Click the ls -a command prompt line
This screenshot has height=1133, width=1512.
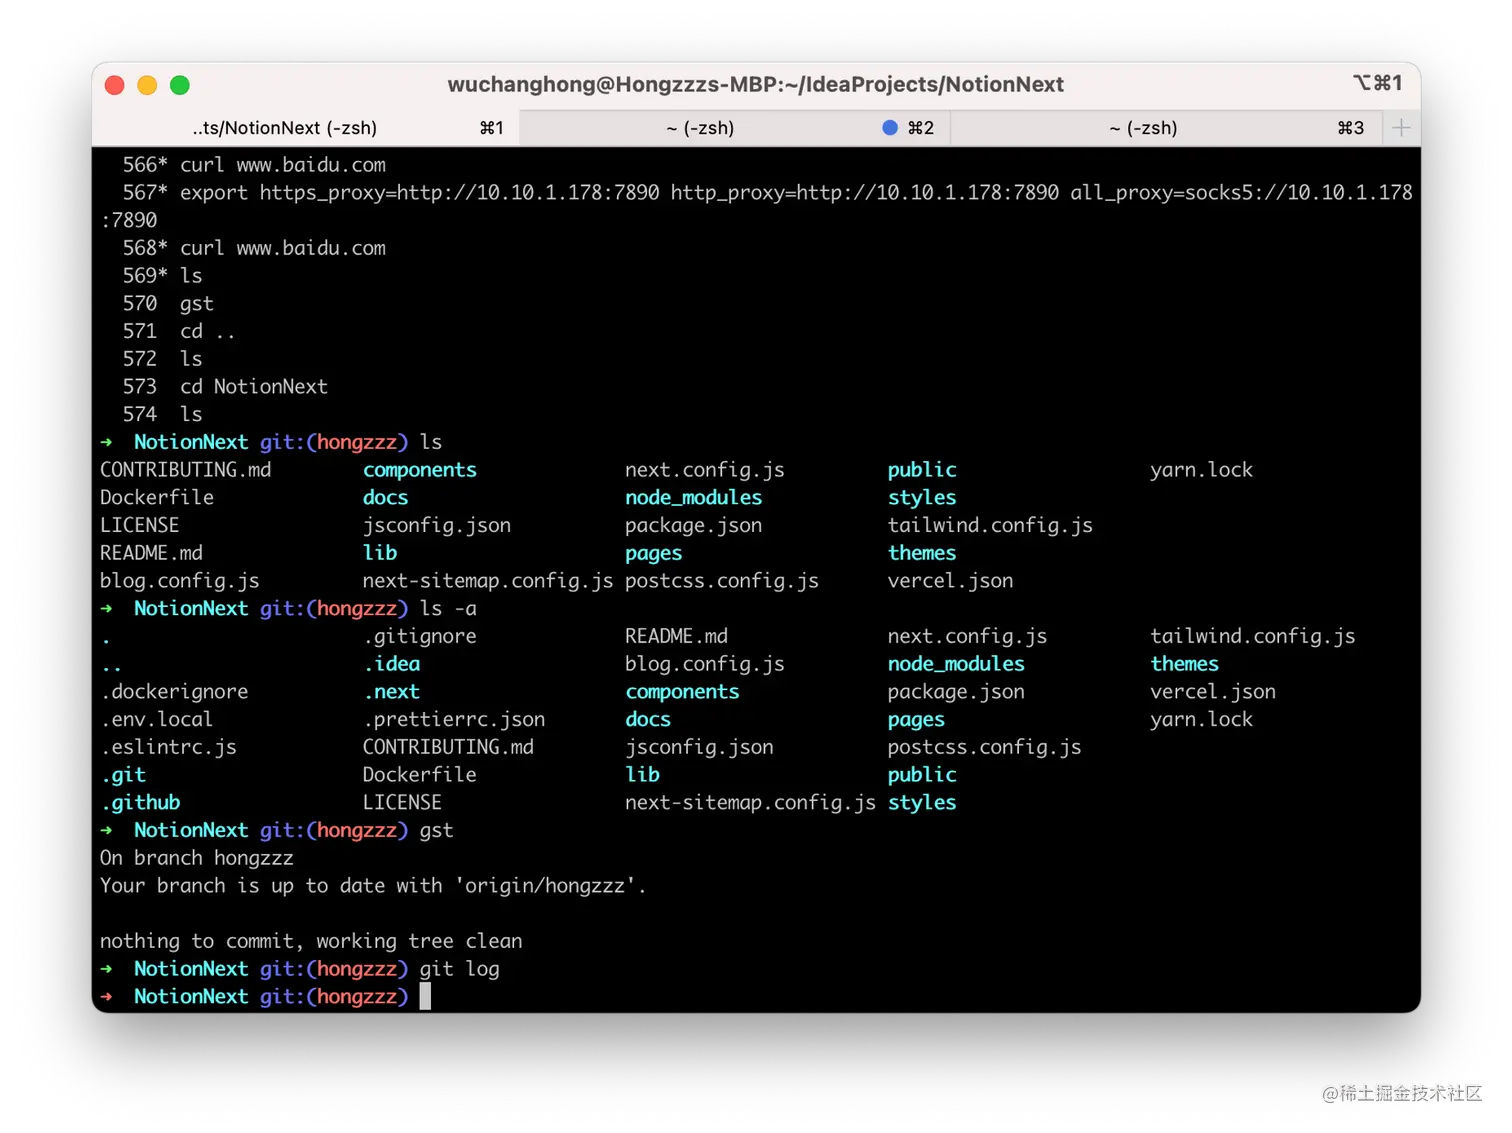click(x=288, y=608)
